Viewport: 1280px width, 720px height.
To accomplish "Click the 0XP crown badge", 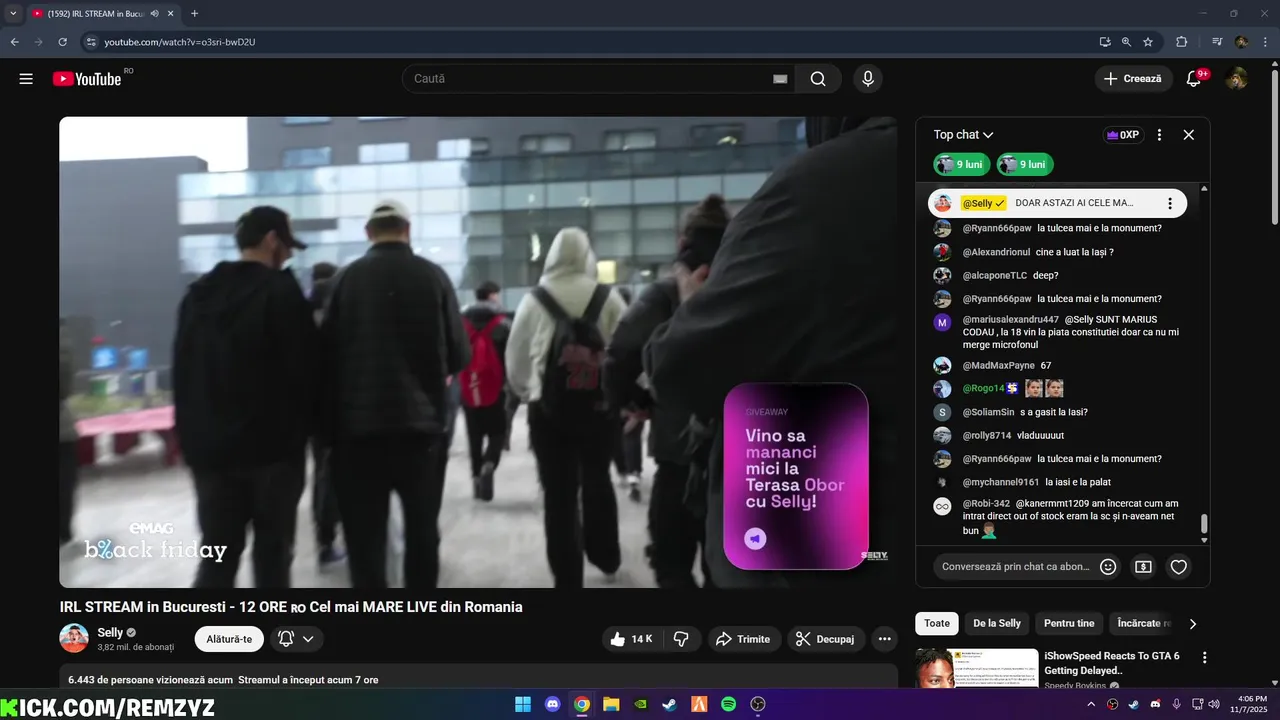I will coord(1124,135).
